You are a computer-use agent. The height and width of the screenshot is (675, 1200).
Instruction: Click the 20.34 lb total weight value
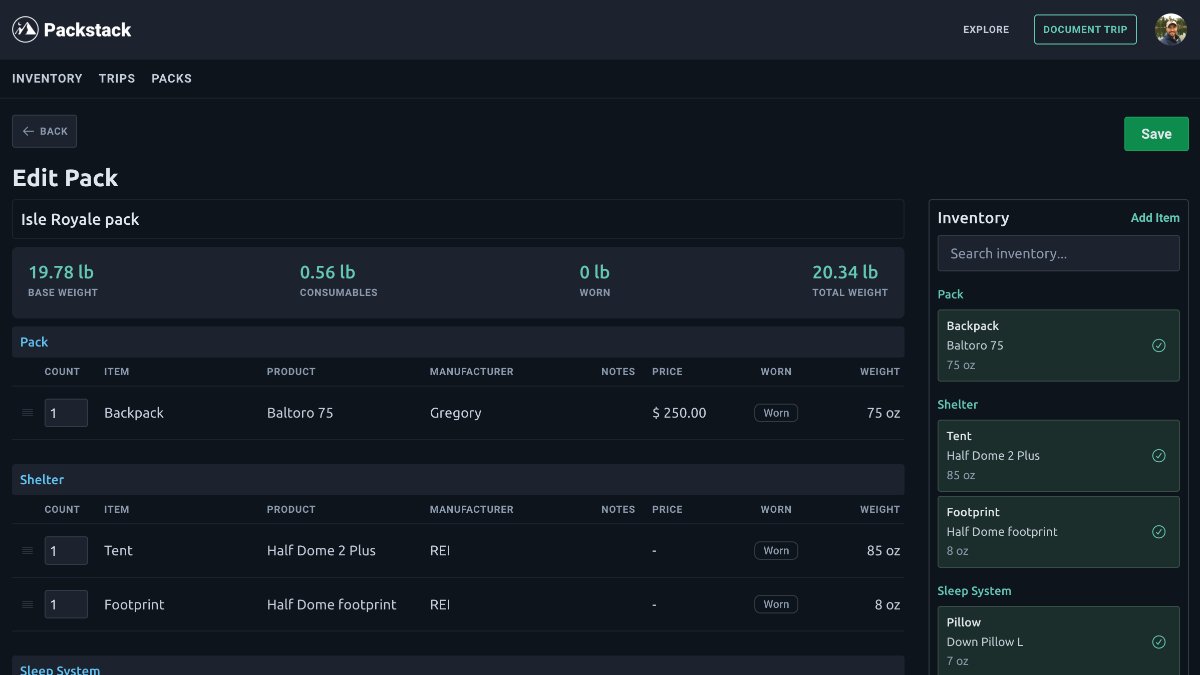(845, 272)
